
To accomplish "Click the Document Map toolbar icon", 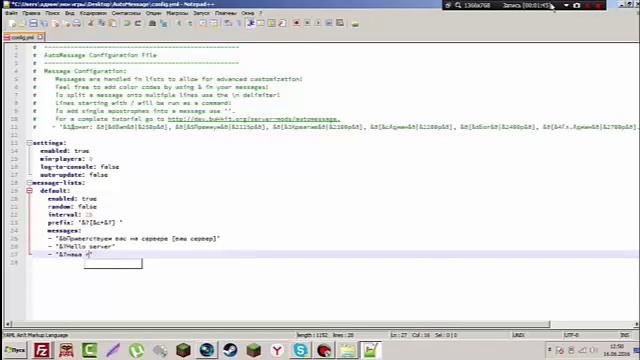I will tap(271, 23).
